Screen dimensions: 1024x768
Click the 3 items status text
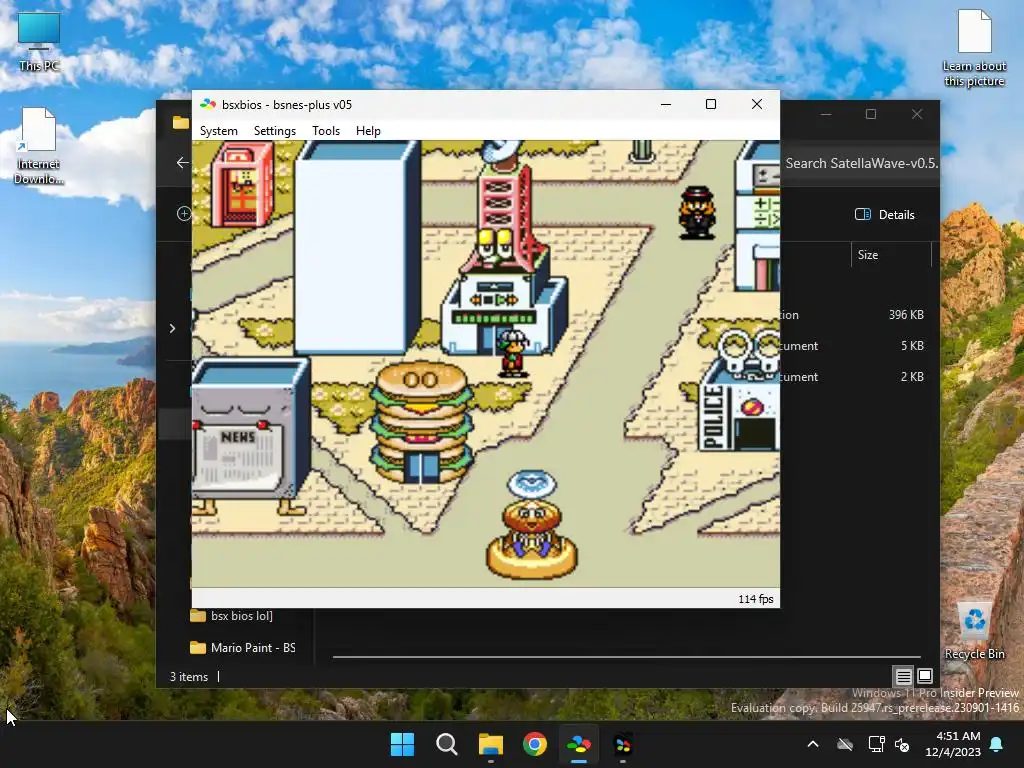(x=189, y=677)
